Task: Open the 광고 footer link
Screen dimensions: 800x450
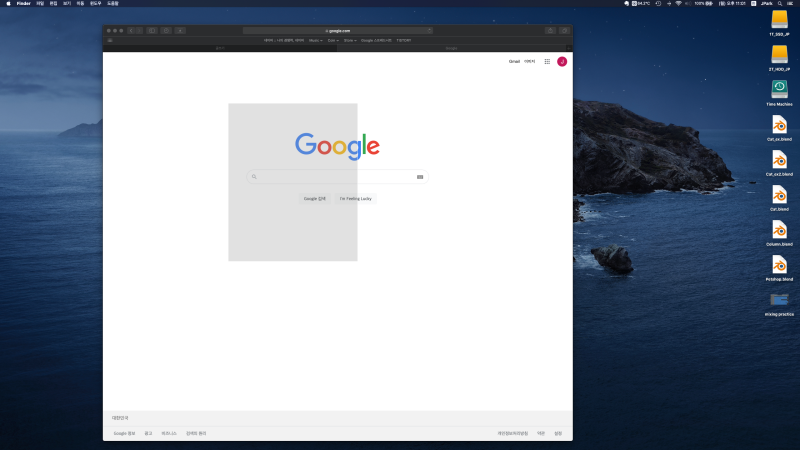Action: click(148, 434)
